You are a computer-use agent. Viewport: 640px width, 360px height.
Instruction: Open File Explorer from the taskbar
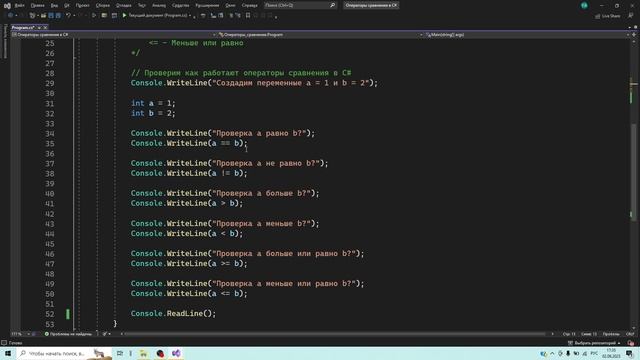point(143,353)
